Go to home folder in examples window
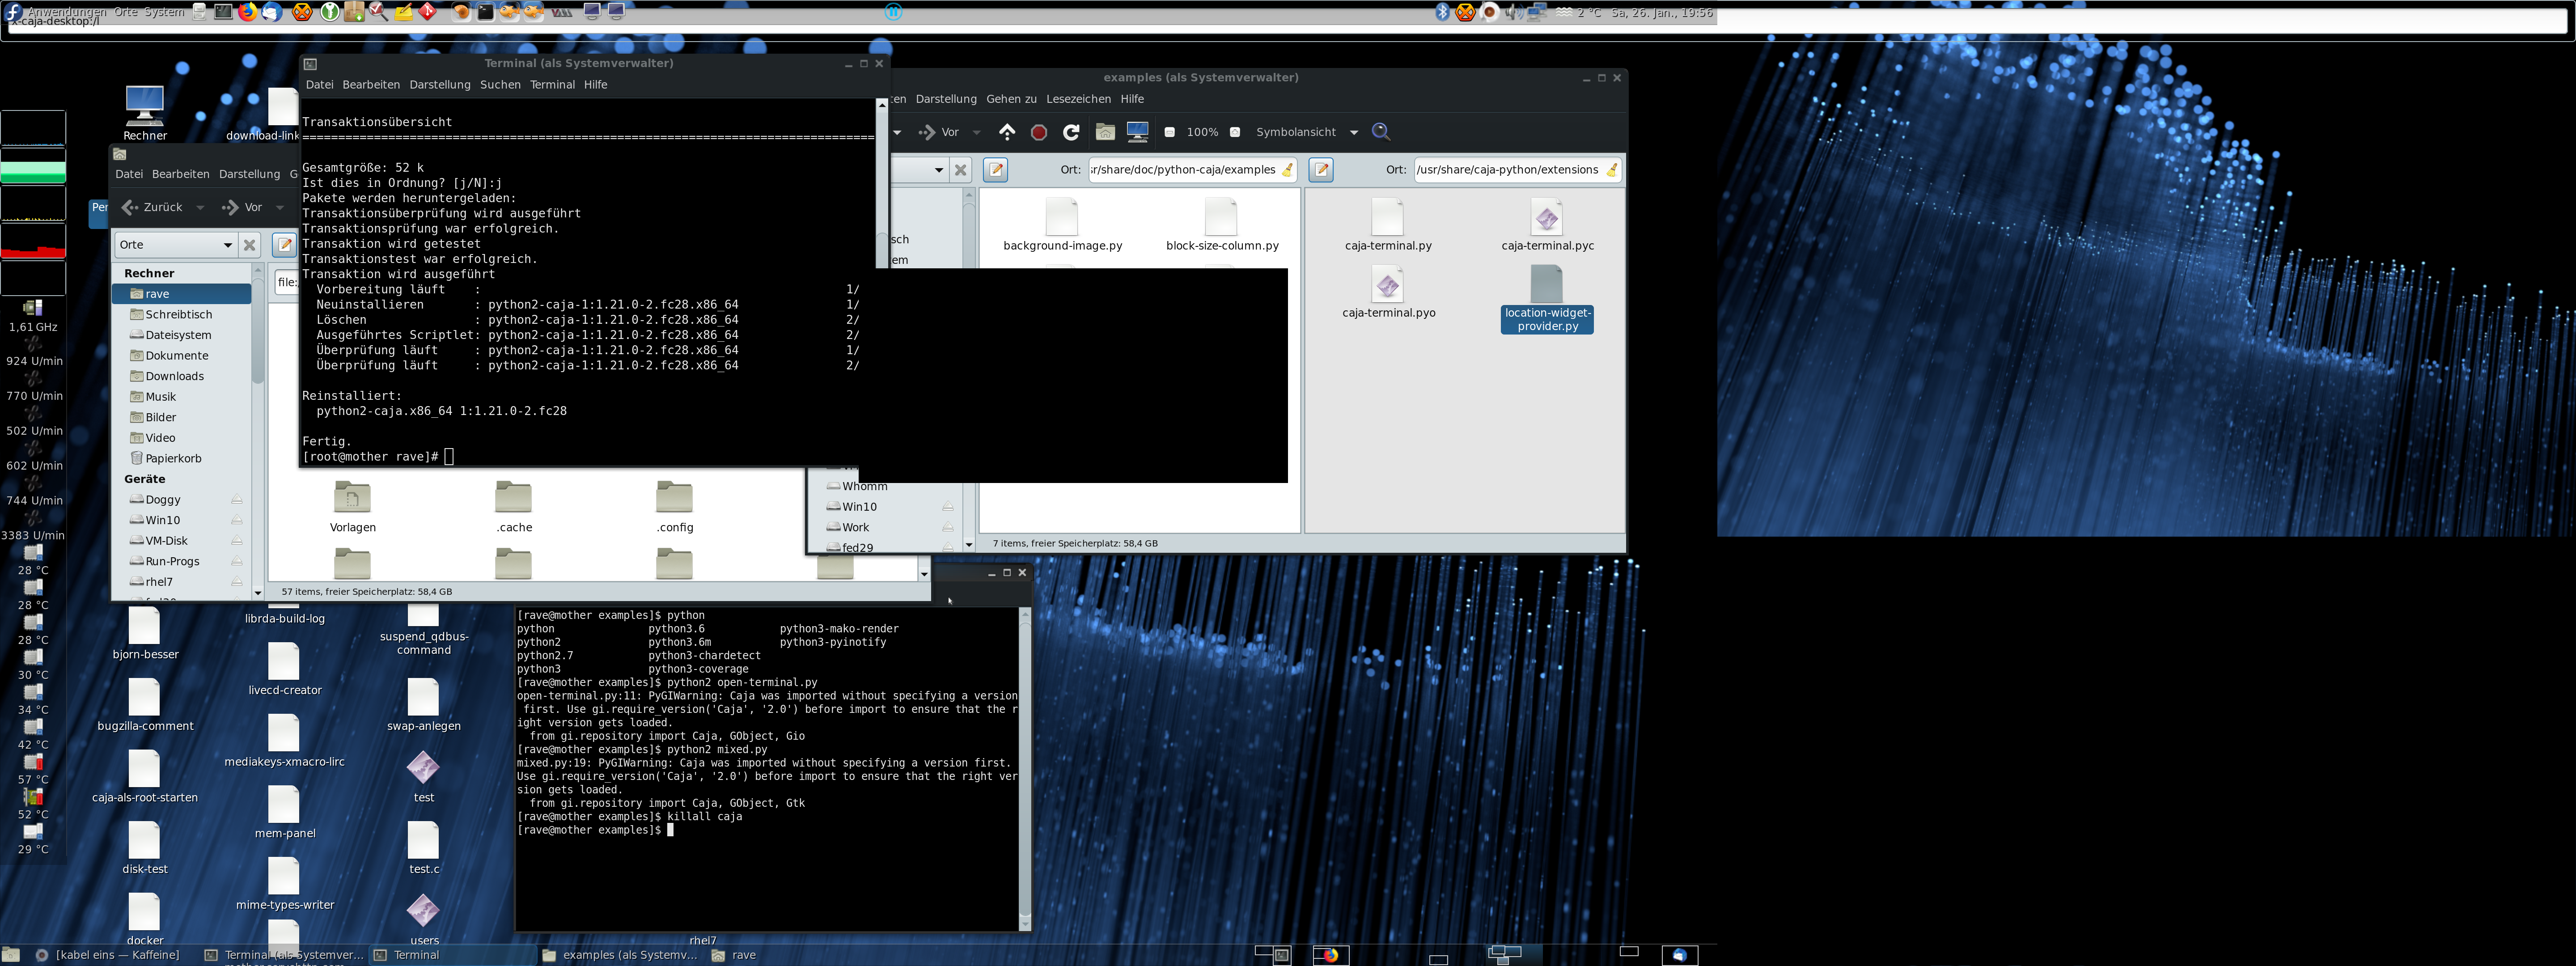 pyautogui.click(x=1105, y=132)
